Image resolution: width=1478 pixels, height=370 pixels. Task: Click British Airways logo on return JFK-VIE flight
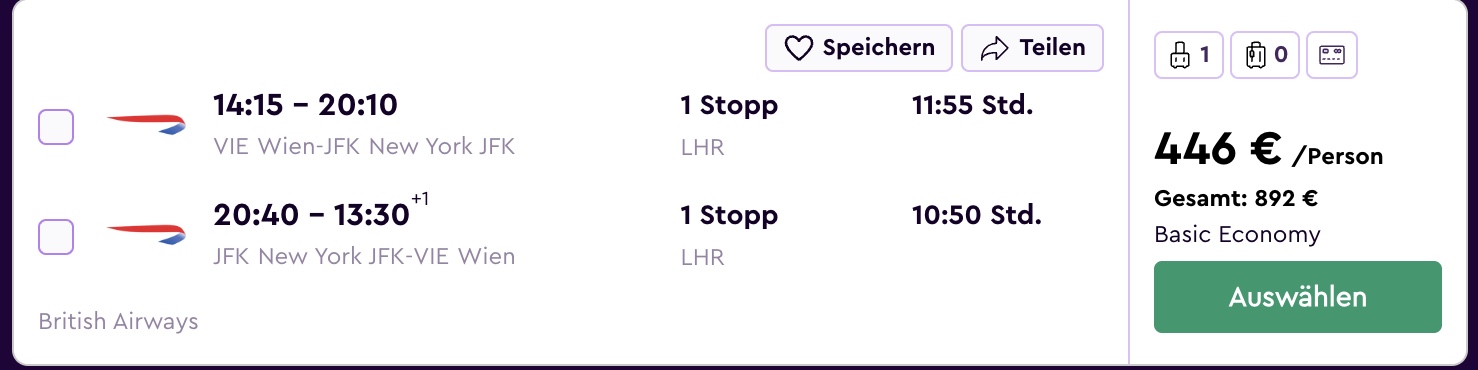coord(146,235)
